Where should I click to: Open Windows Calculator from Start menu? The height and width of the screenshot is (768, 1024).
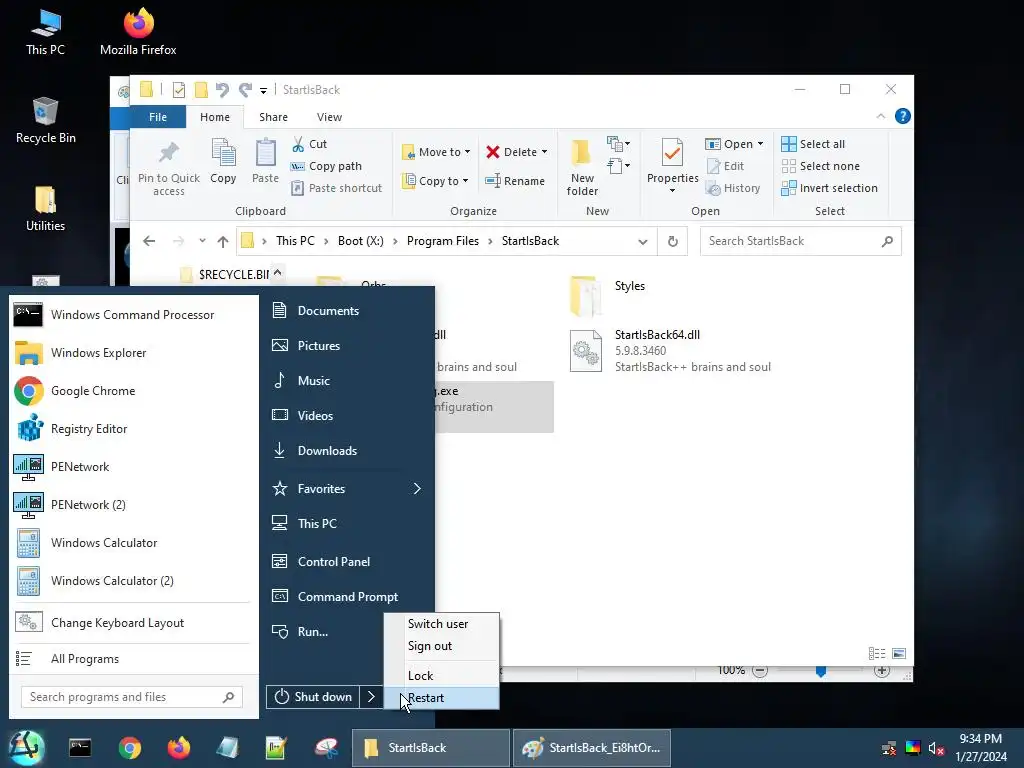pos(134,543)
